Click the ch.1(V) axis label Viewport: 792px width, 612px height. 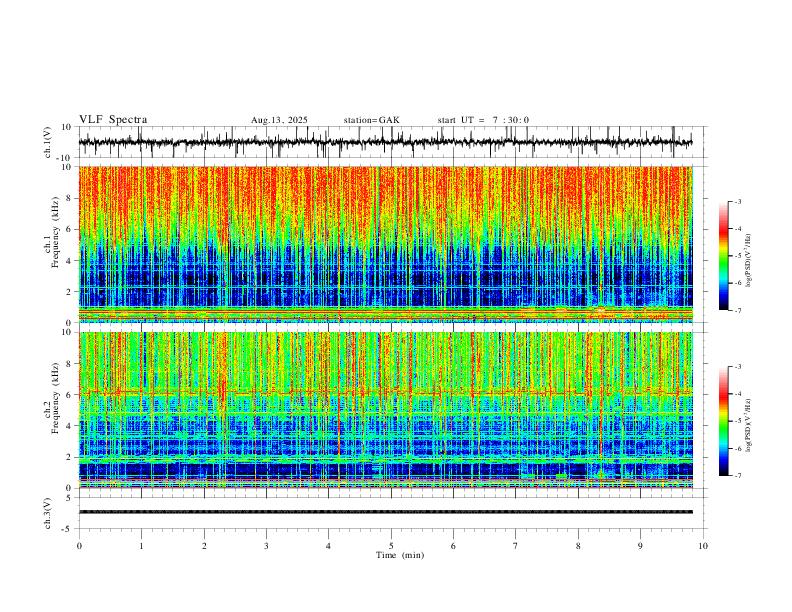(48, 142)
